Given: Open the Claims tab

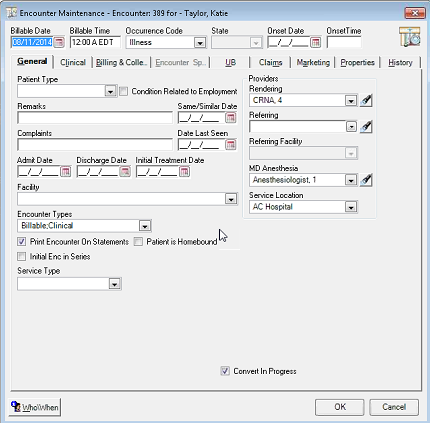Looking at the screenshot, I should click(270, 62).
